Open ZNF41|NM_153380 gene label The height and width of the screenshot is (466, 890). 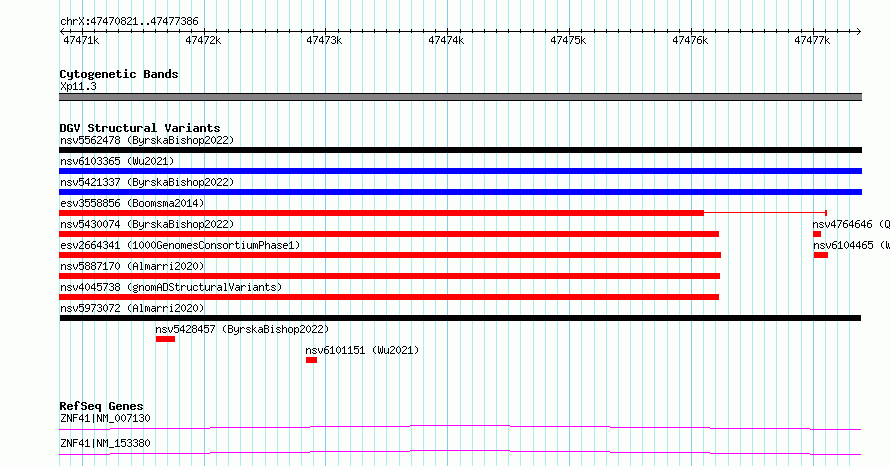[x=106, y=443]
